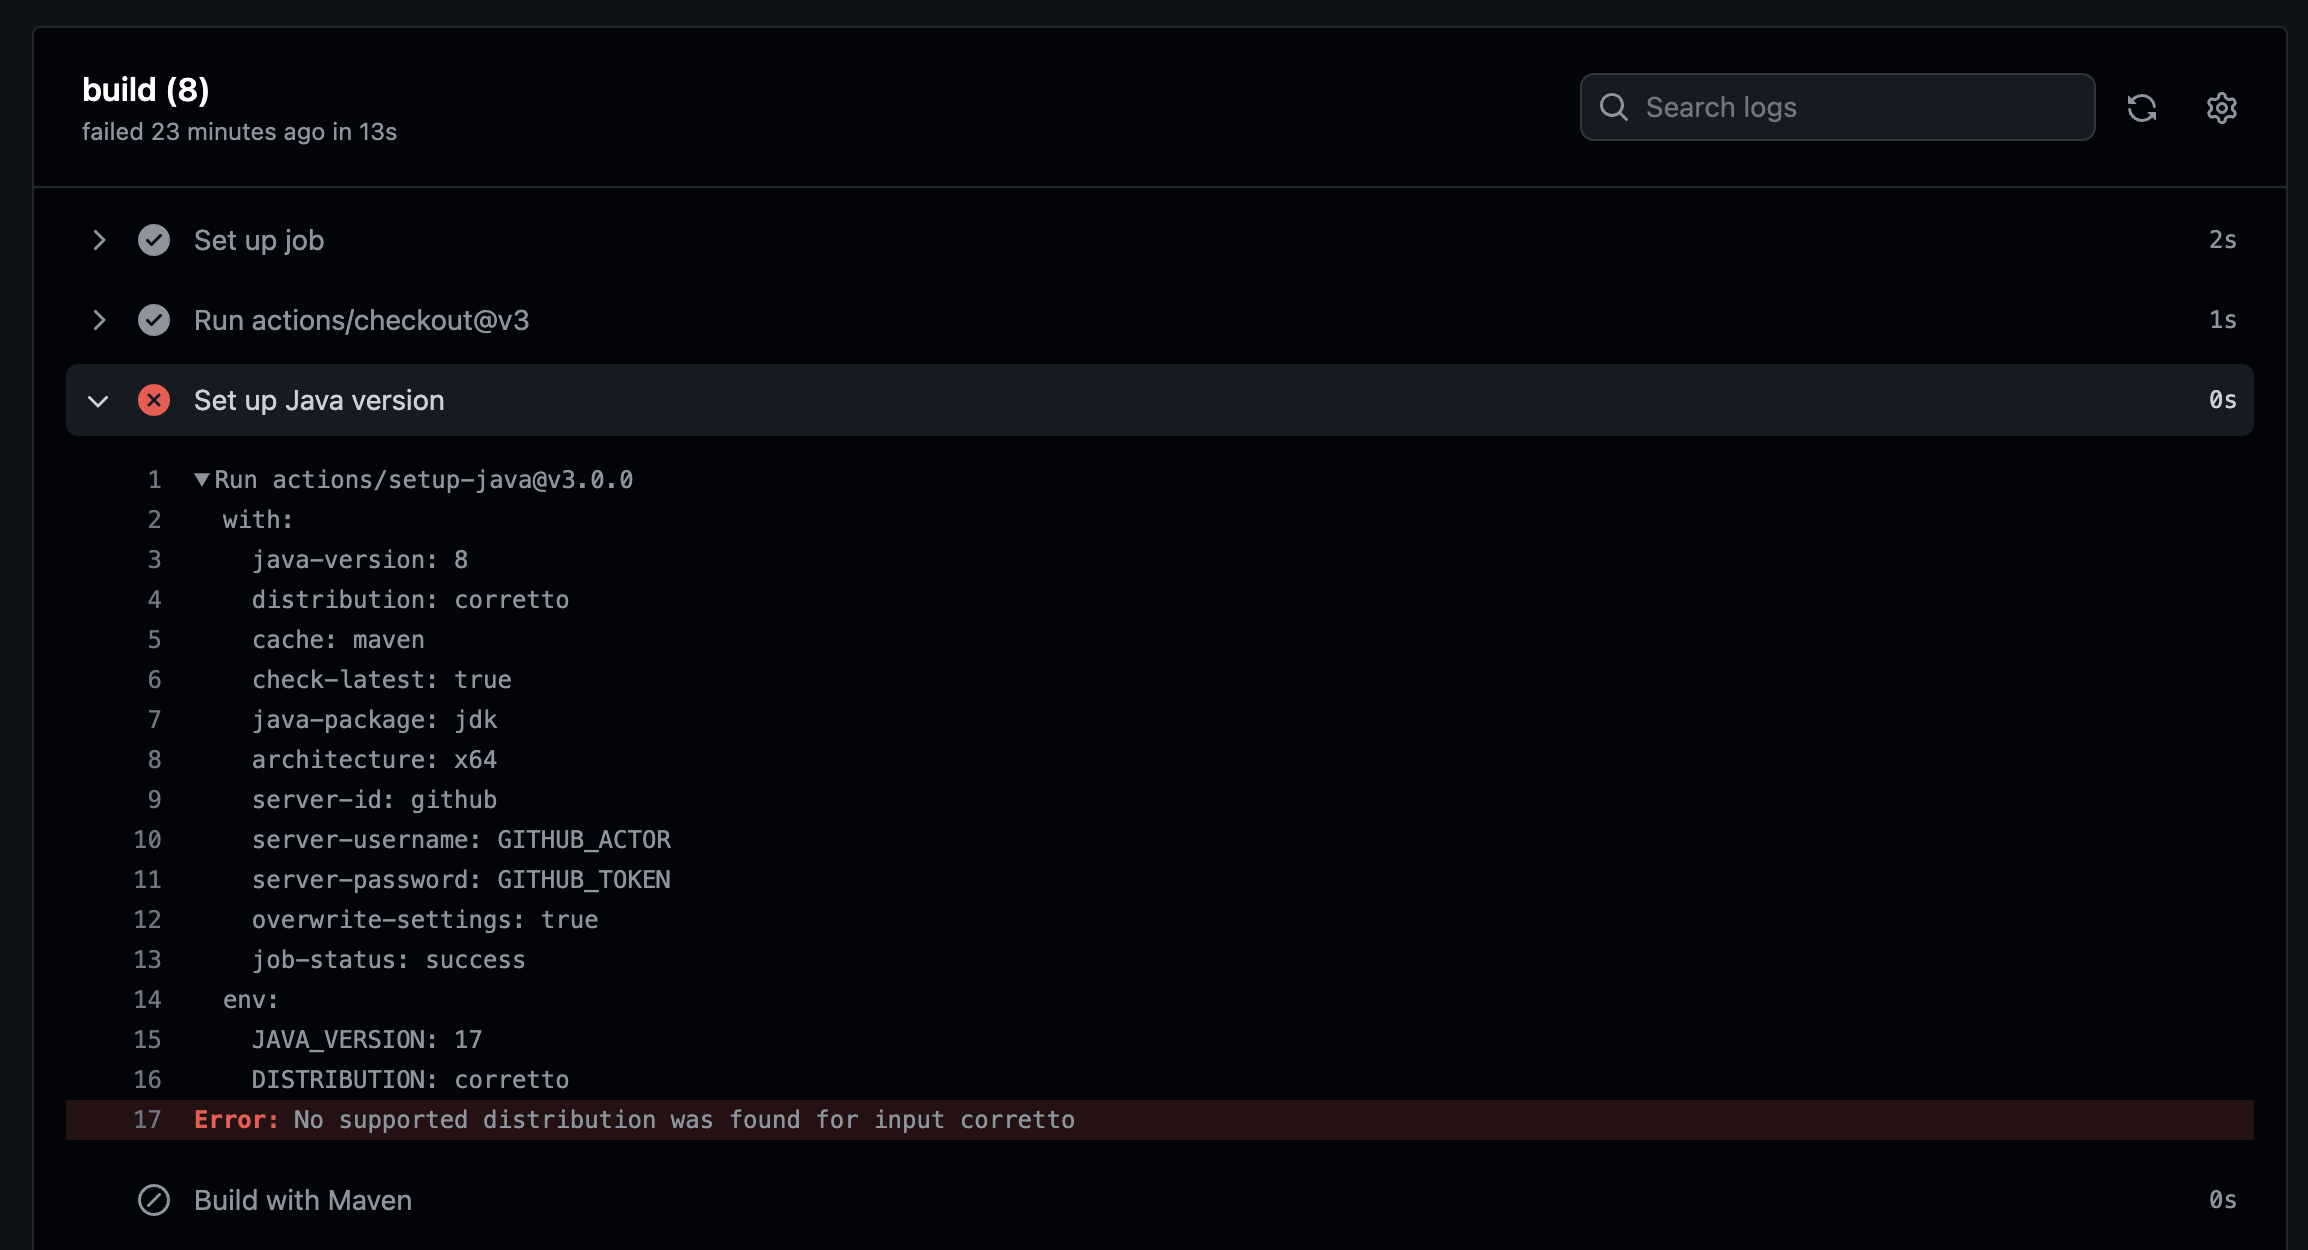Click the success icon on Run actions/checkout@v3
The height and width of the screenshot is (1250, 2308).
click(154, 320)
